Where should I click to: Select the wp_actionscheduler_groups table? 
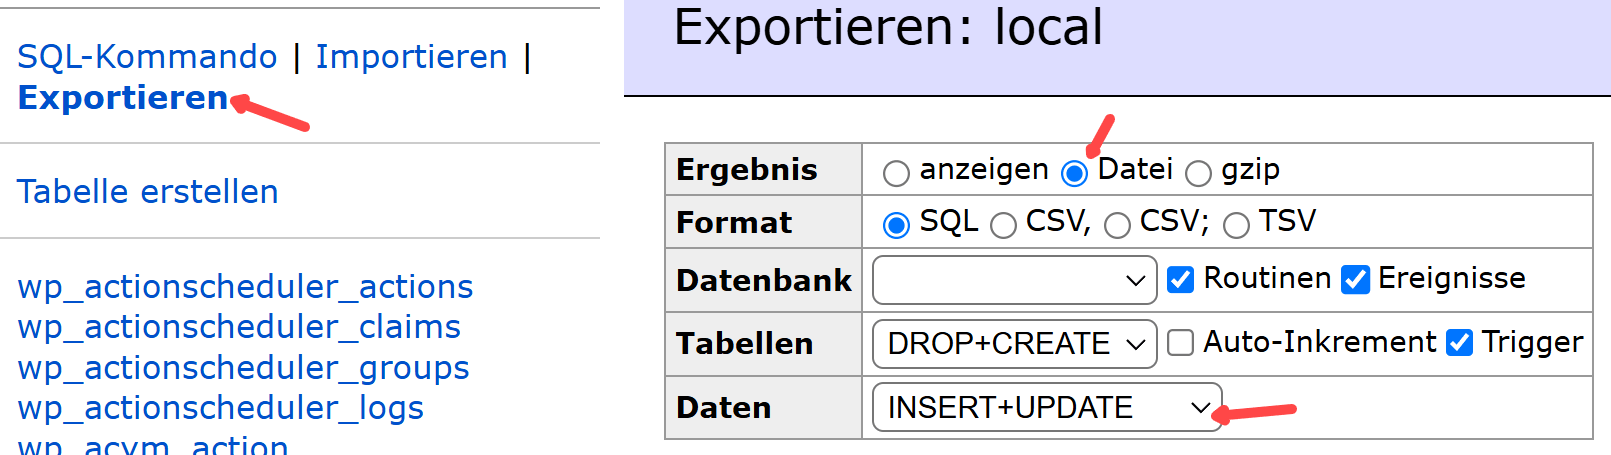tap(243, 368)
